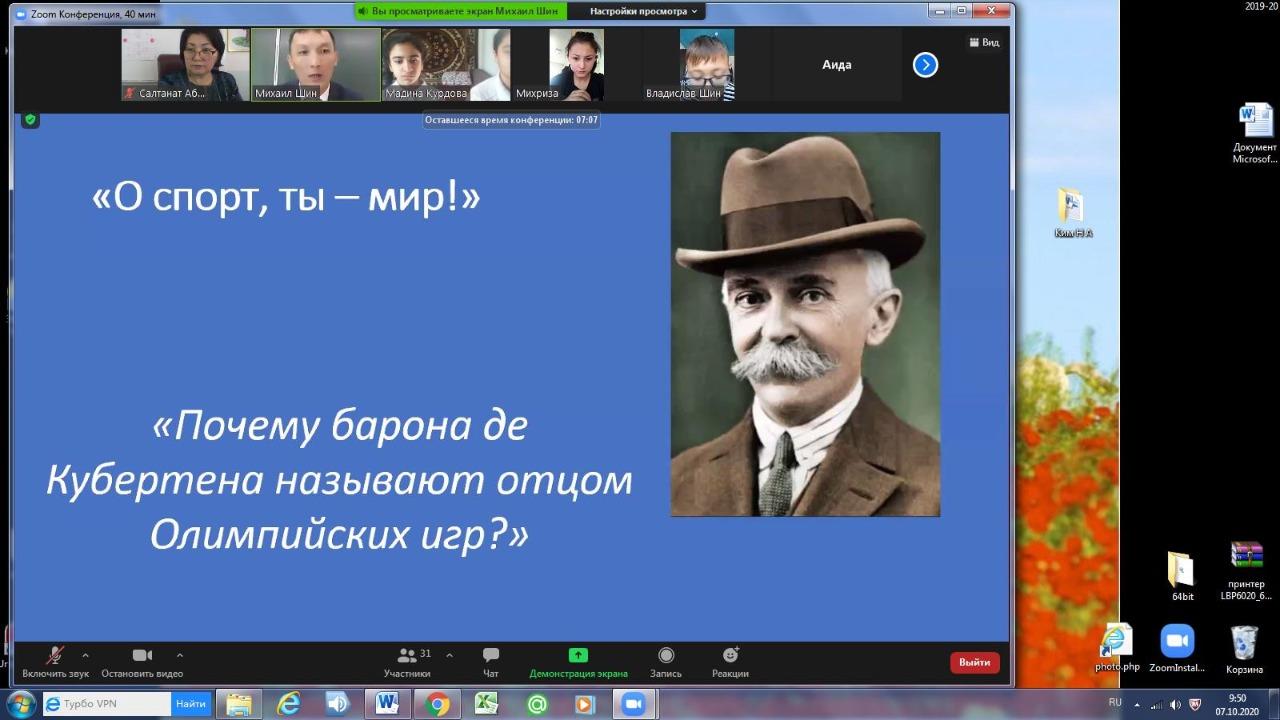1280x720 pixels.
Task: Open the Participants panel icon
Action: pos(407,656)
